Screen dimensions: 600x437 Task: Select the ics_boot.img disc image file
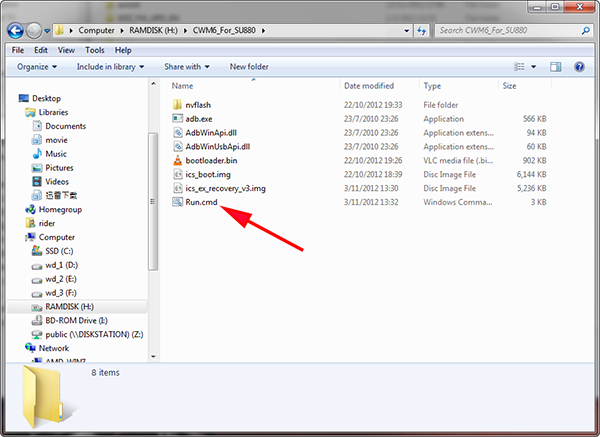[x=207, y=174]
